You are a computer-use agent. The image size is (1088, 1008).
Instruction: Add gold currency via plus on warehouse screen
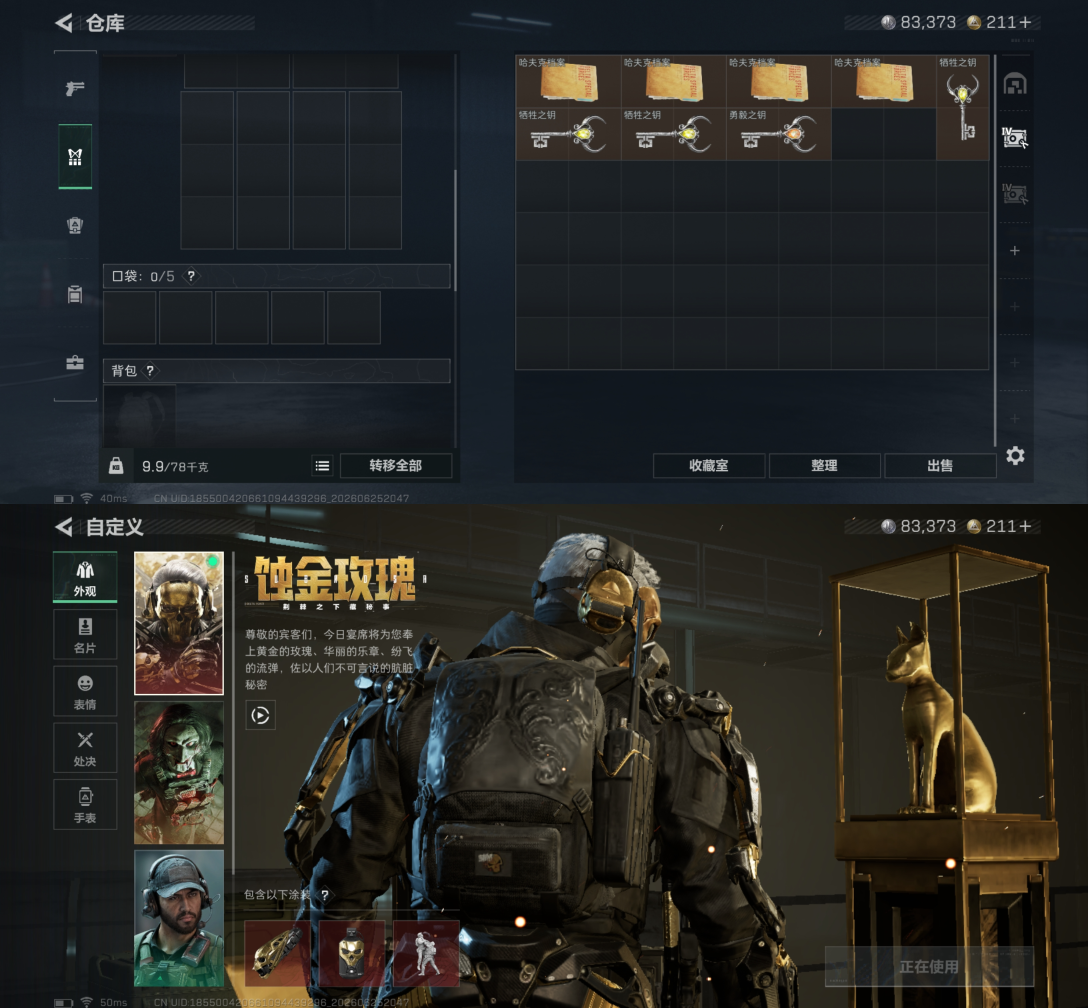[1026, 22]
